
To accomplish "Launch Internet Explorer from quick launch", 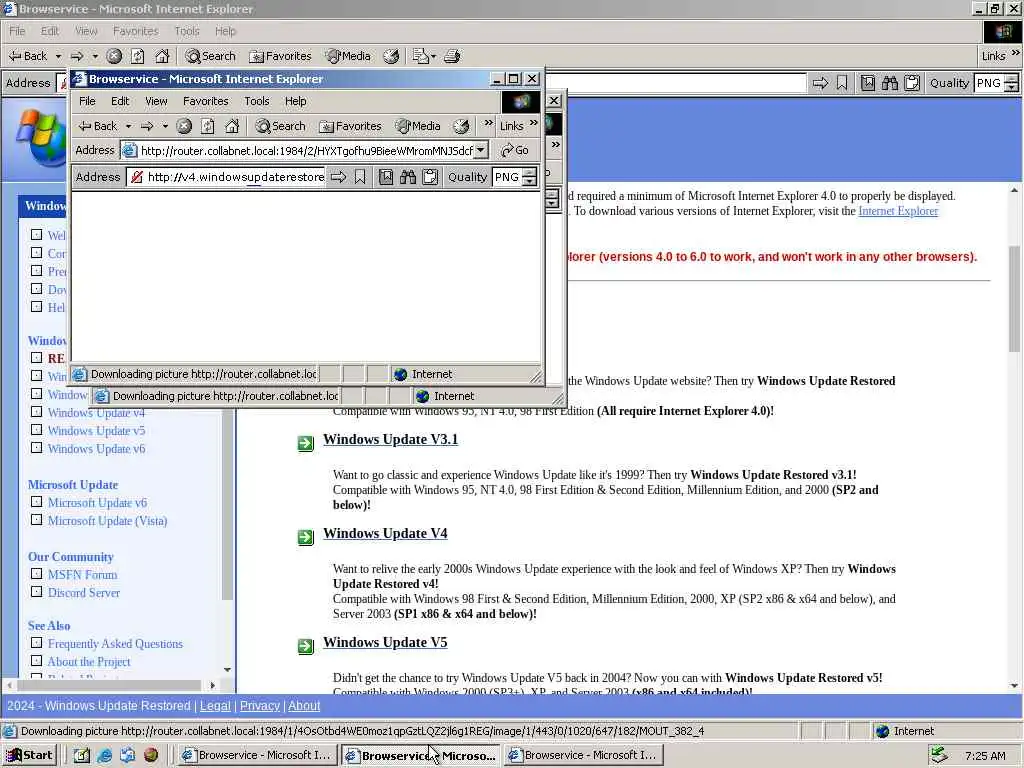I will click(104, 756).
